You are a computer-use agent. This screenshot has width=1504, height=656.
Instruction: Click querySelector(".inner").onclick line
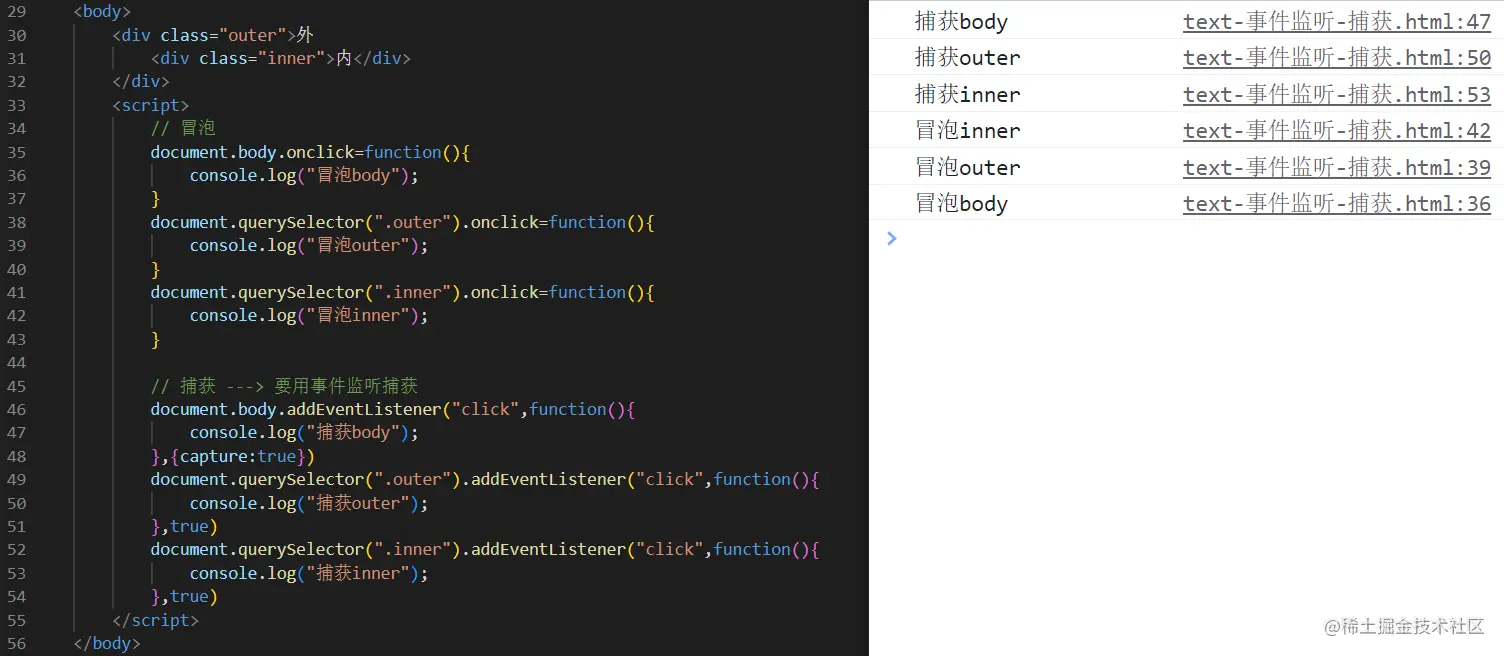click(402, 292)
